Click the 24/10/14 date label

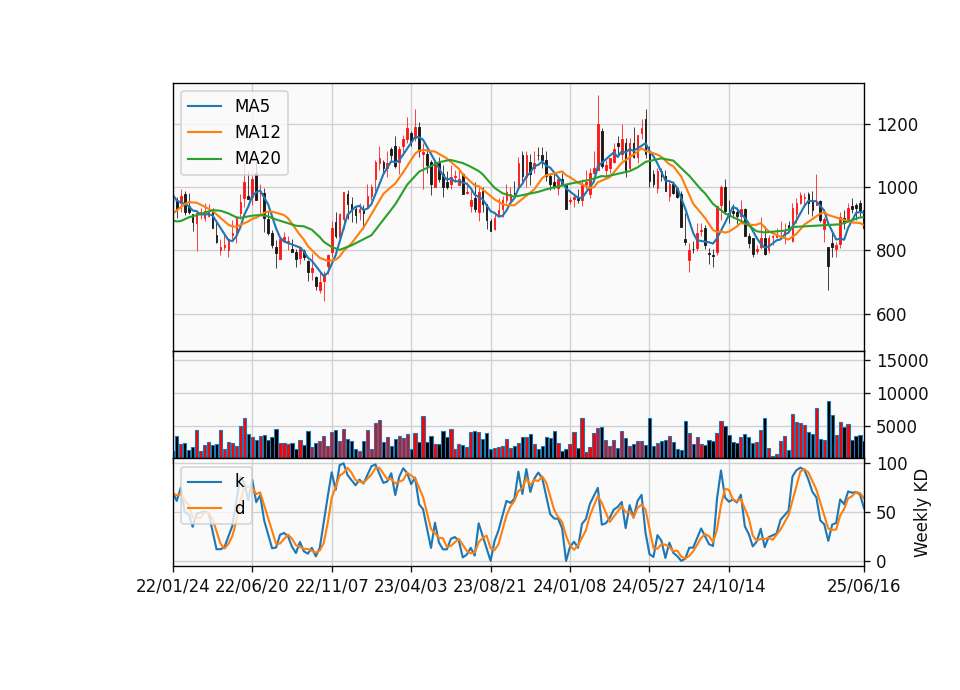click(729, 587)
